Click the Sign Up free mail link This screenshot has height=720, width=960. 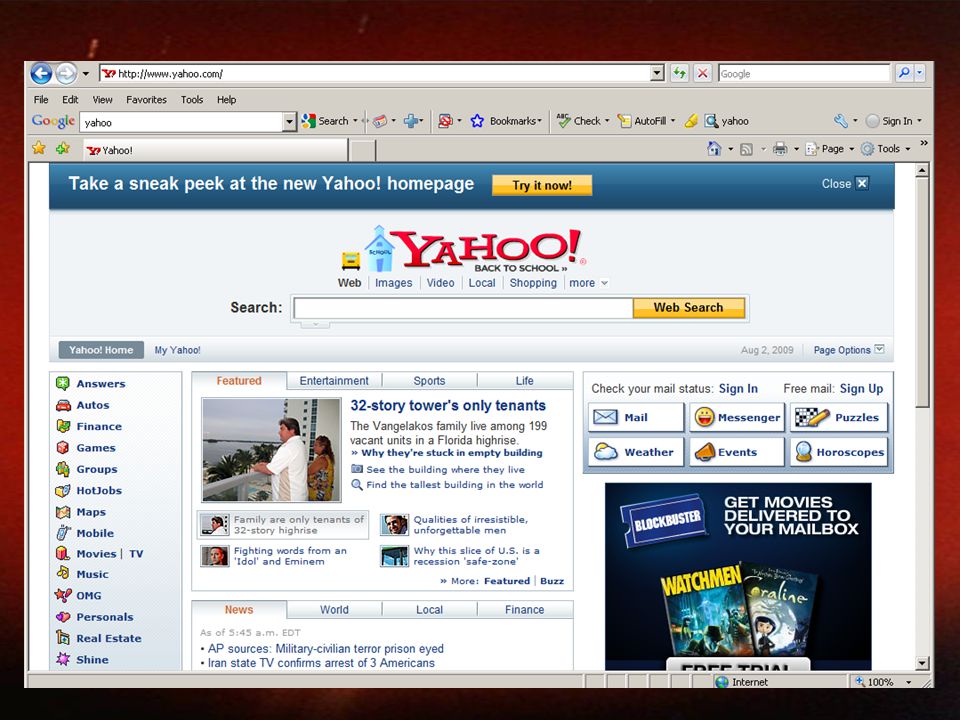tap(861, 389)
